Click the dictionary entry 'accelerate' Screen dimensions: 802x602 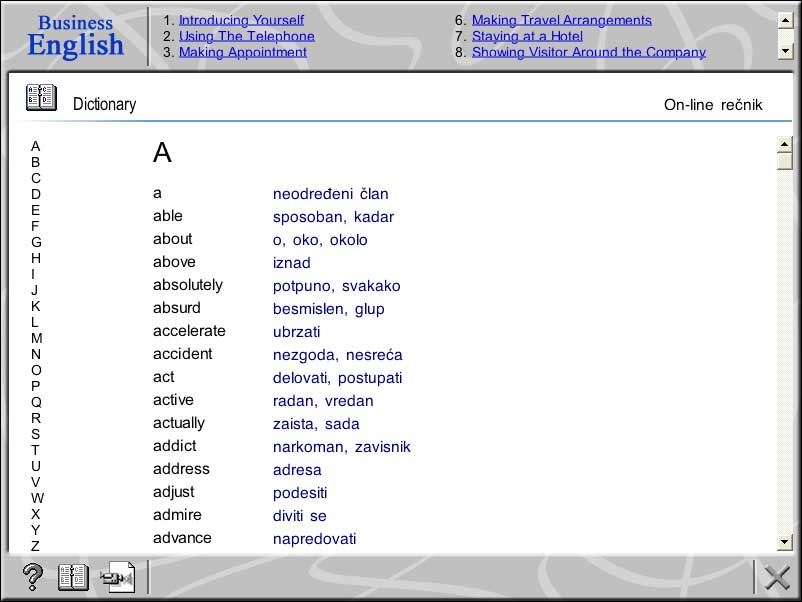(189, 330)
